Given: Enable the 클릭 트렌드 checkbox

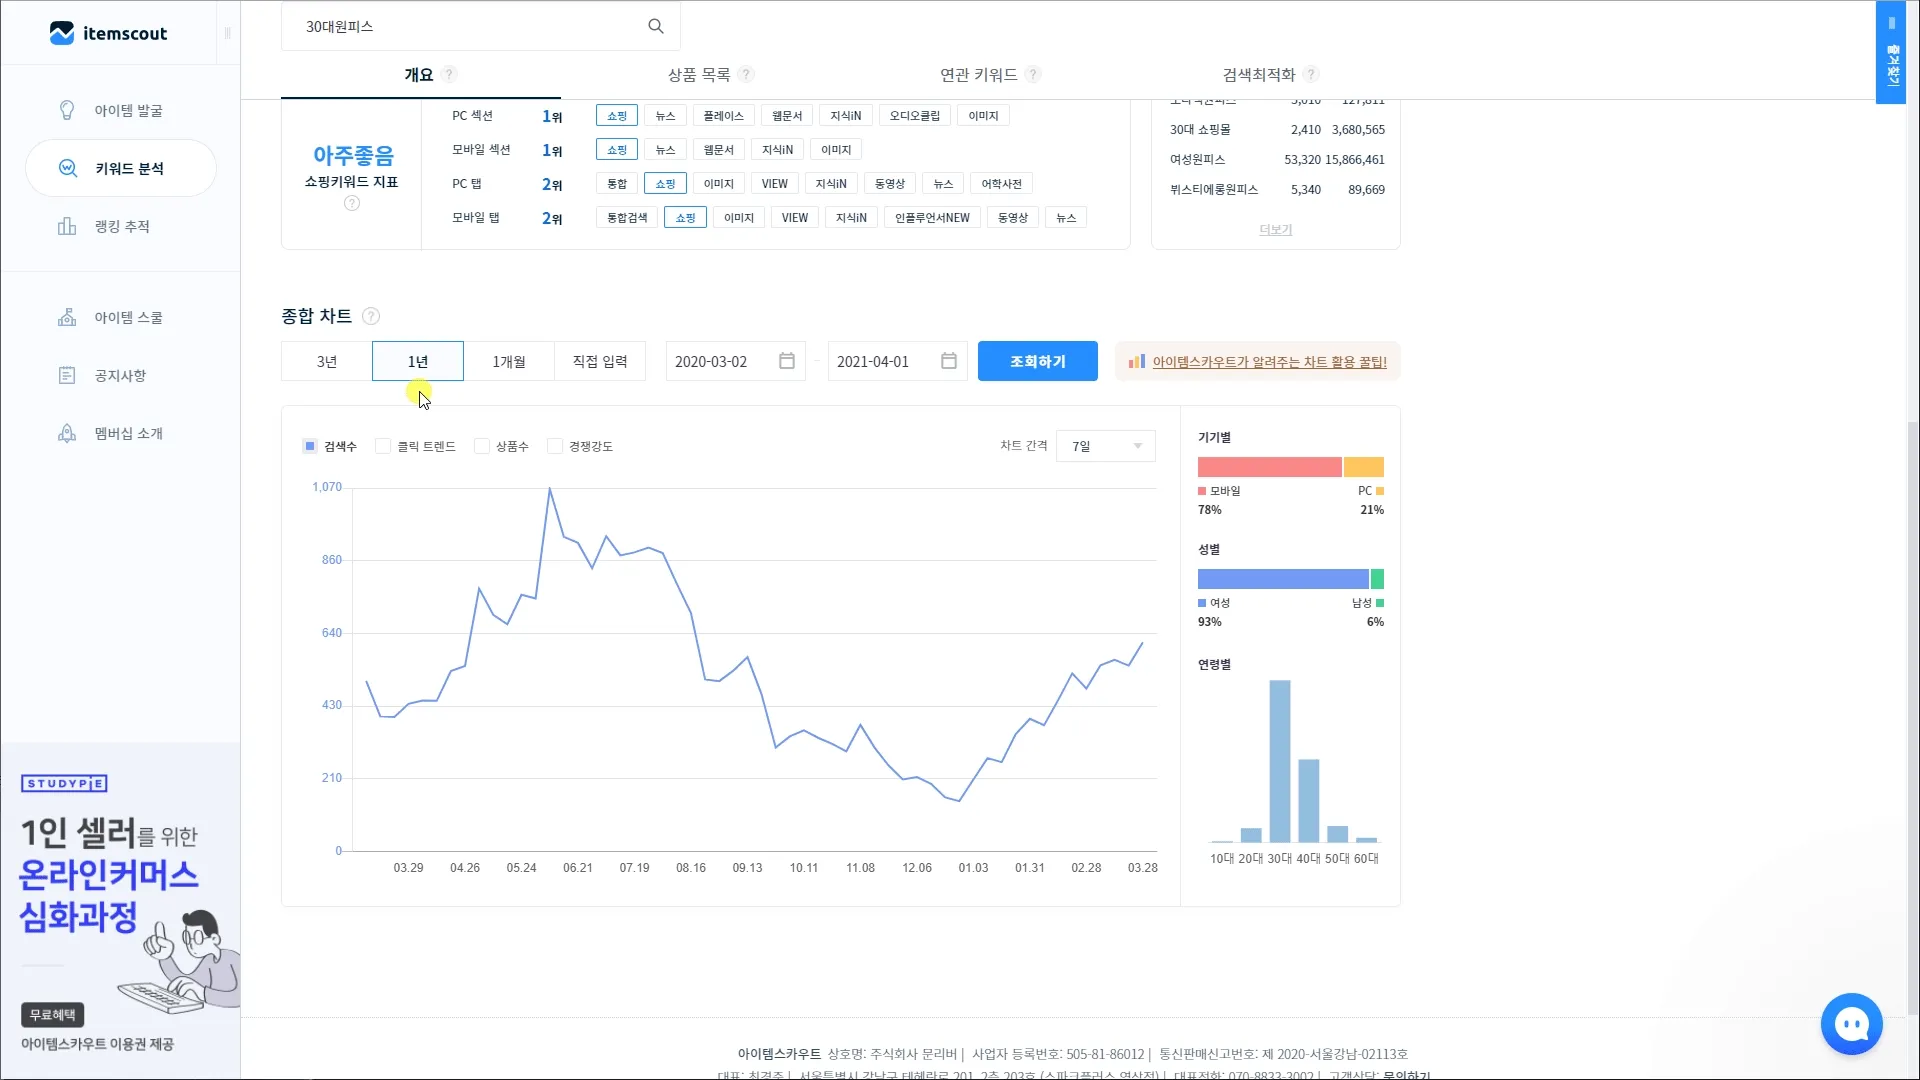Looking at the screenshot, I should (383, 446).
